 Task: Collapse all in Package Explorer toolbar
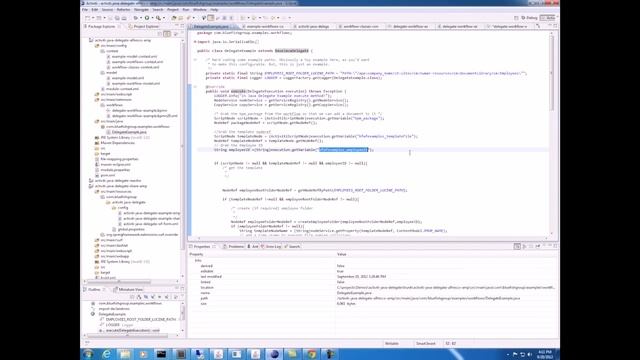point(159,34)
